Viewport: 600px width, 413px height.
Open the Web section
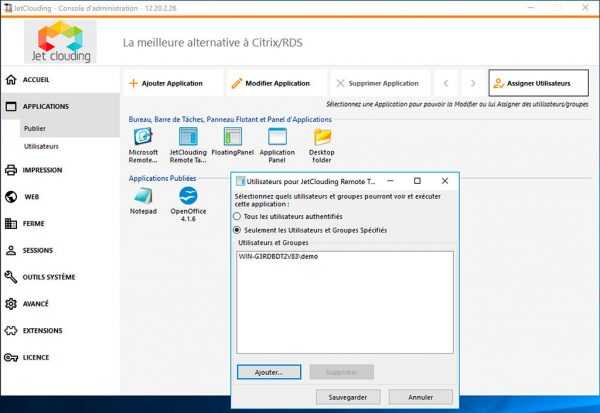point(32,197)
